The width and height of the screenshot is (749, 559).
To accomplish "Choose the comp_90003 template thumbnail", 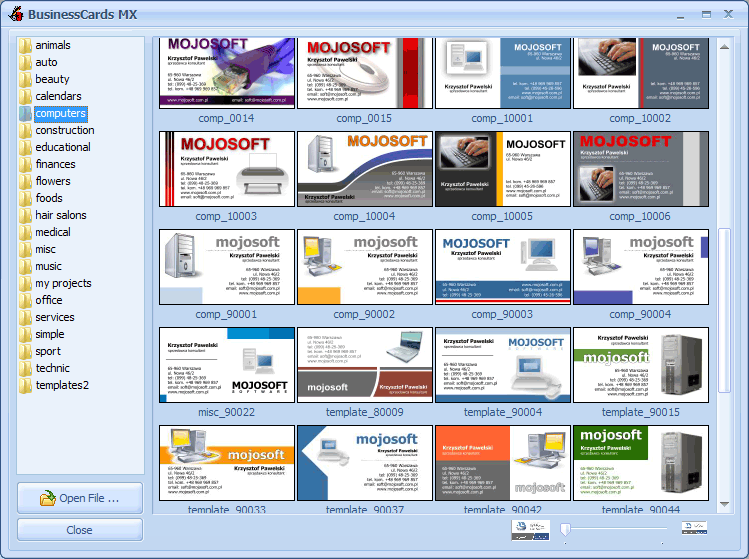I will tap(503, 267).
